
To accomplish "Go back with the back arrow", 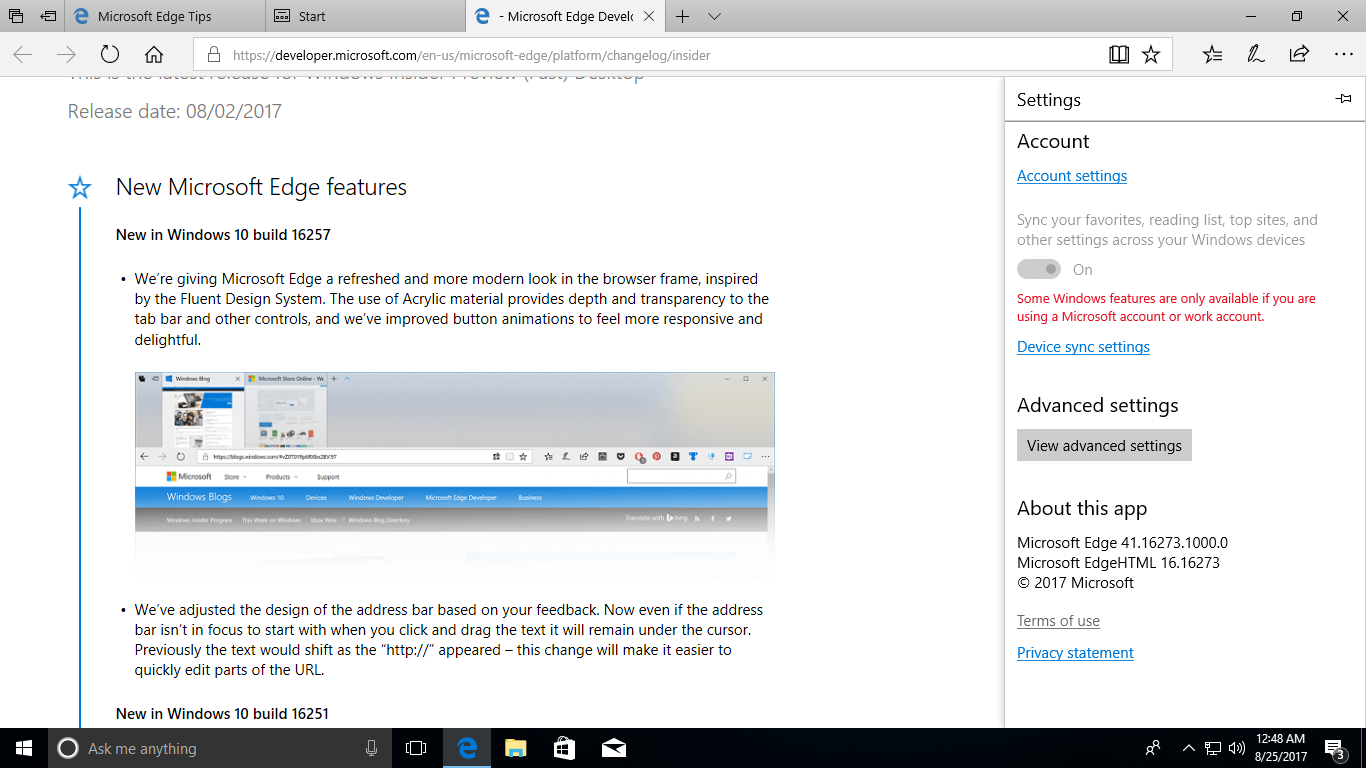I will (23, 55).
